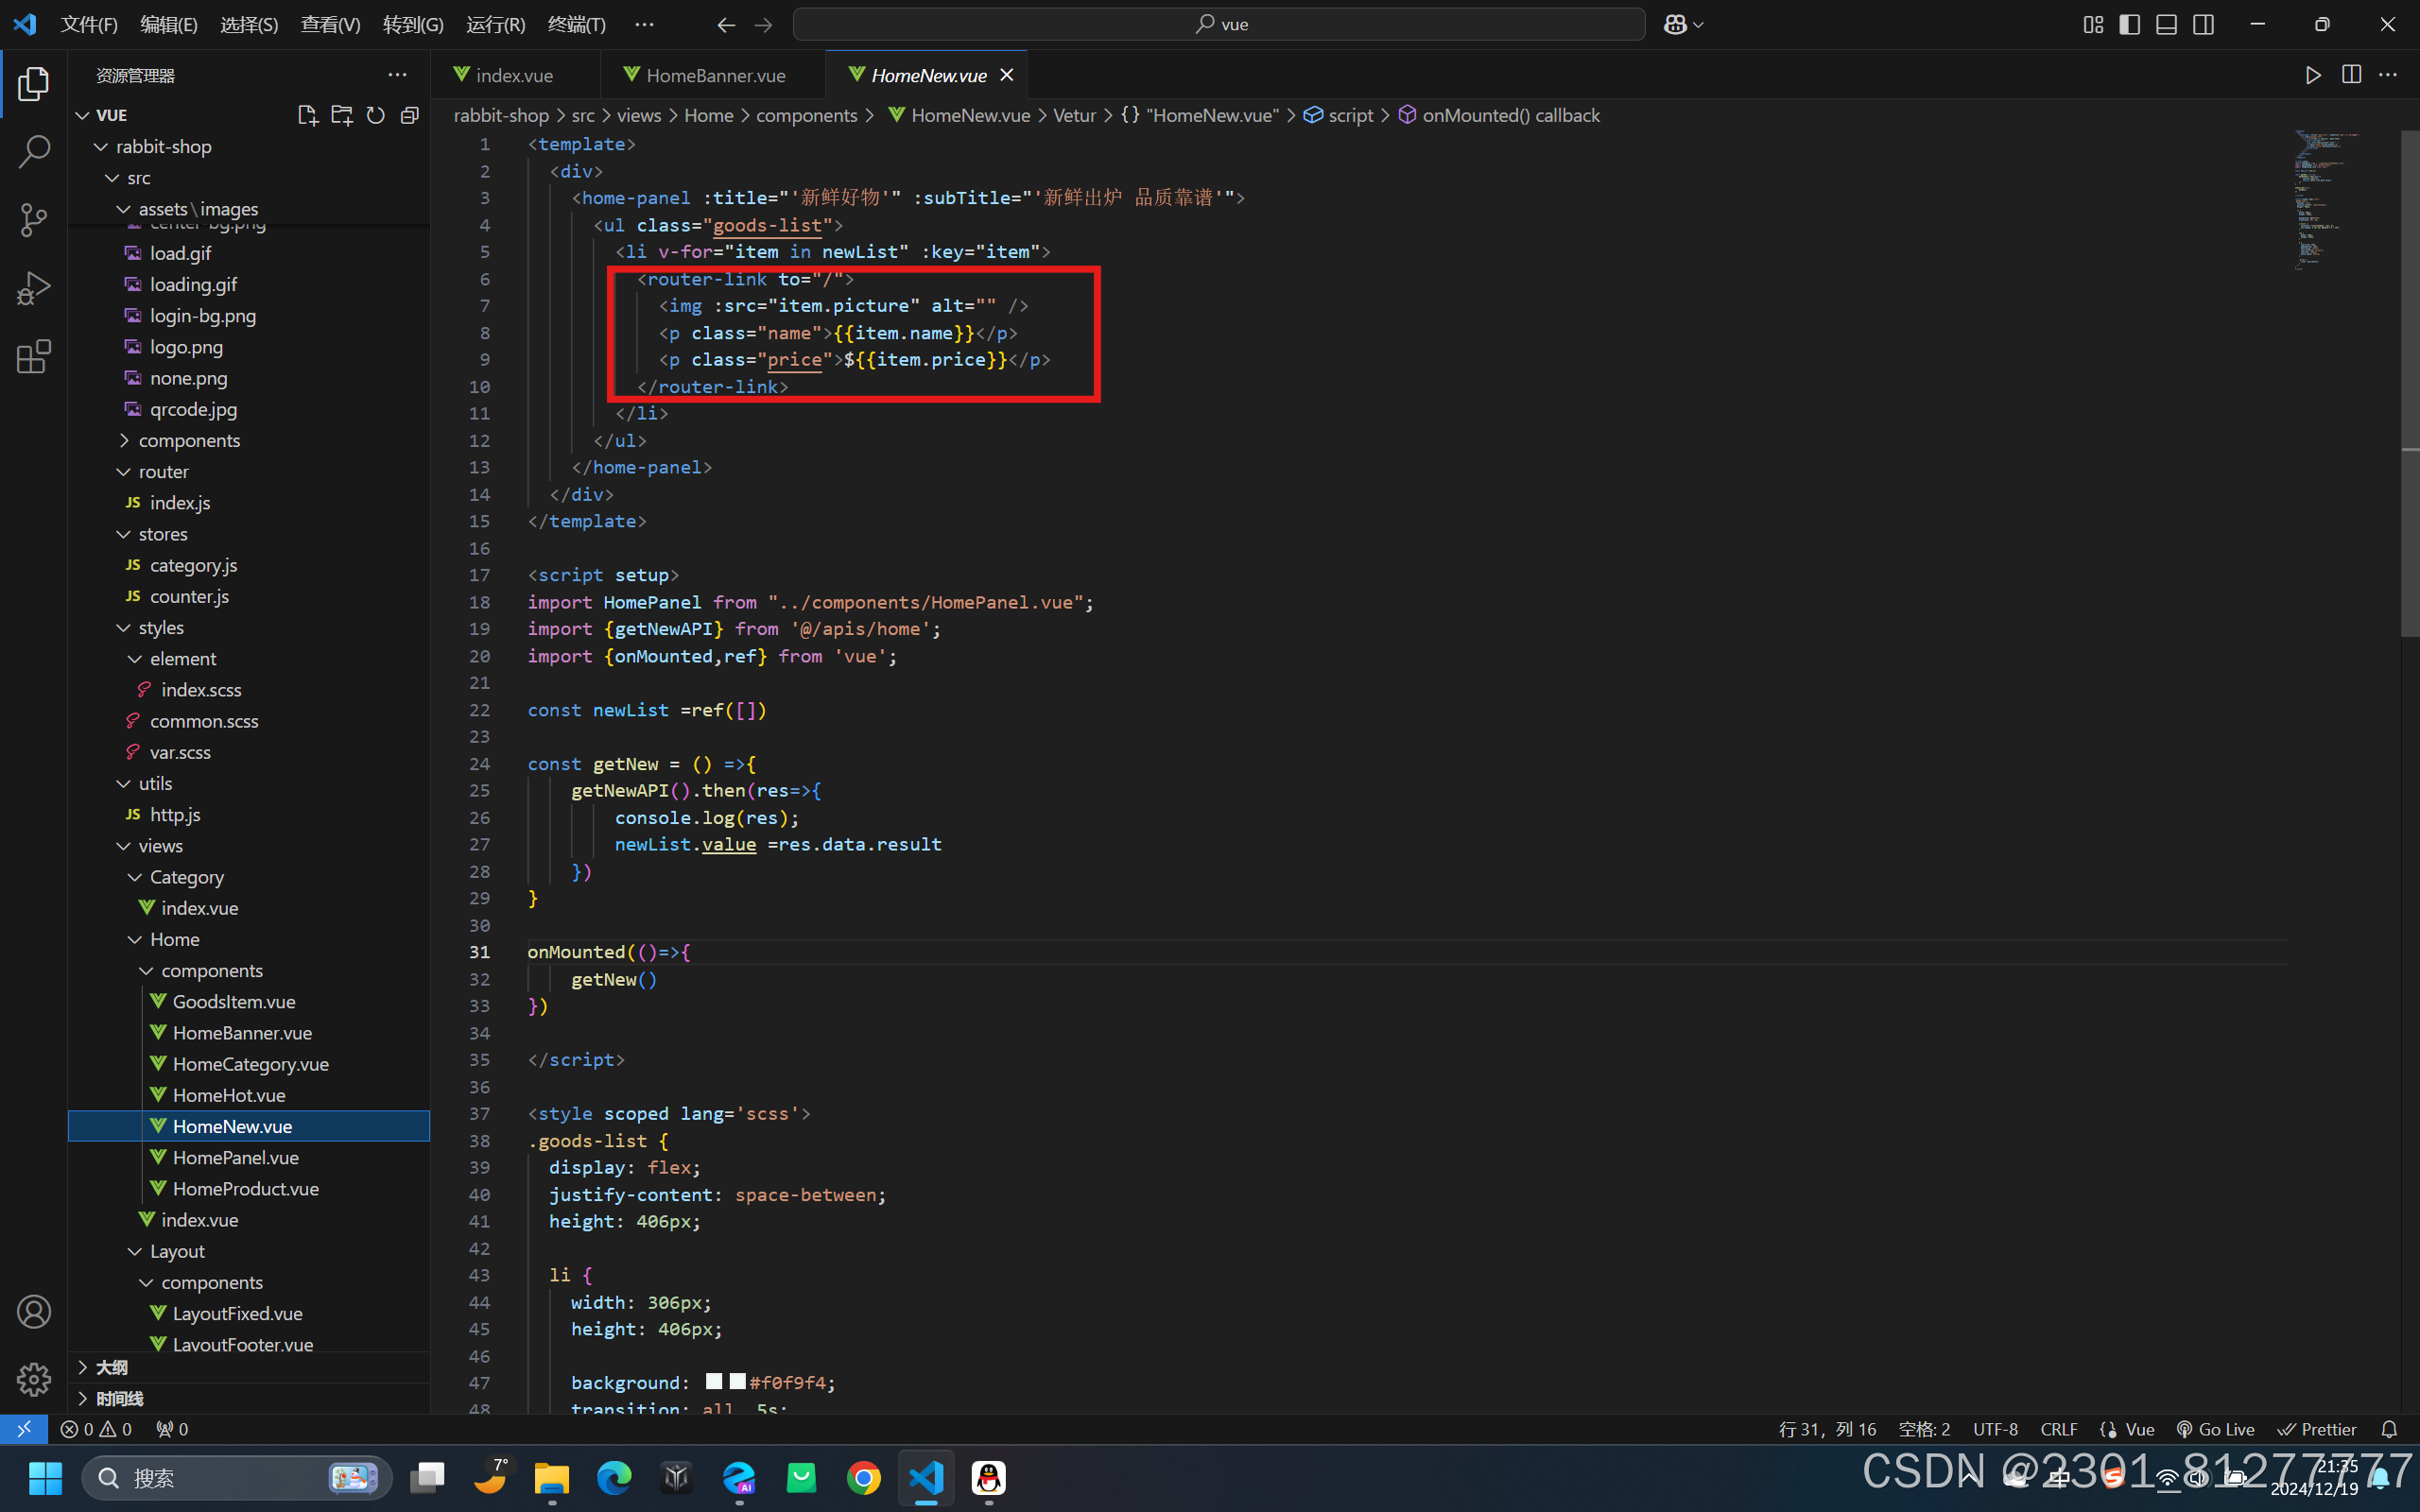Open the Manage gear icon
Screen dimensions: 2420x1512
pyautogui.click(x=33, y=1379)
